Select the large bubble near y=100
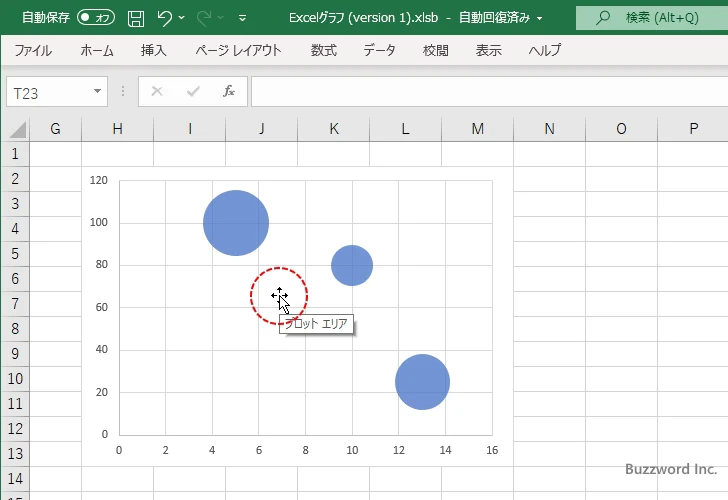 coord(236,223)
